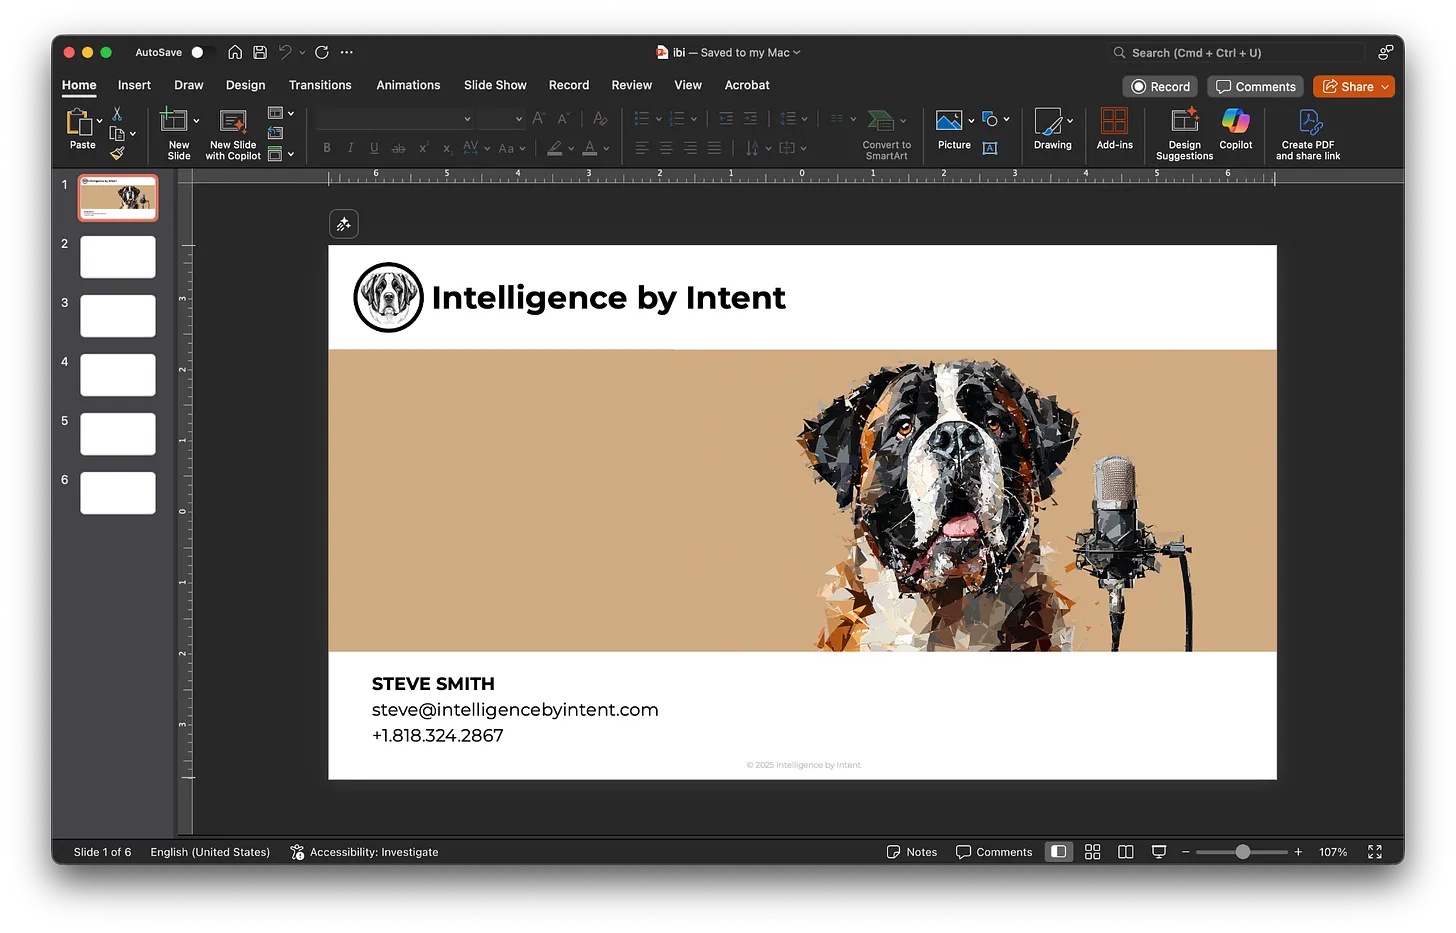Open Design Suggestions pane
The width and height of the screenshot is (1456, 933).
pyautogui.click(x=1184, y=122)
